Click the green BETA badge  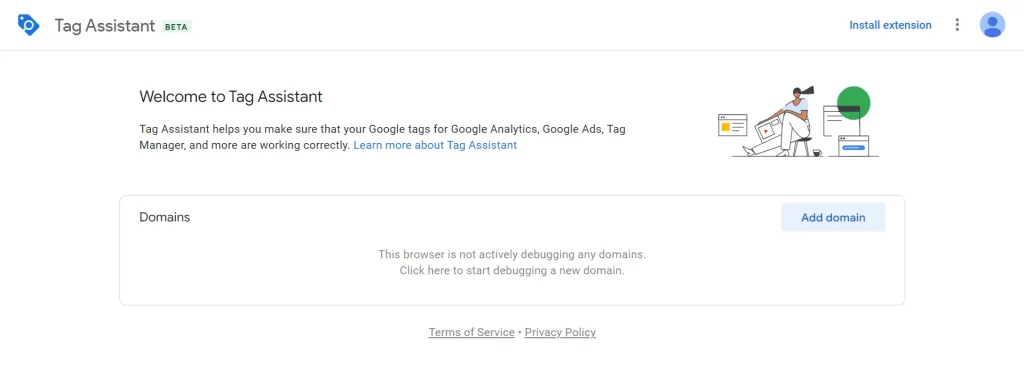(176, 27)
